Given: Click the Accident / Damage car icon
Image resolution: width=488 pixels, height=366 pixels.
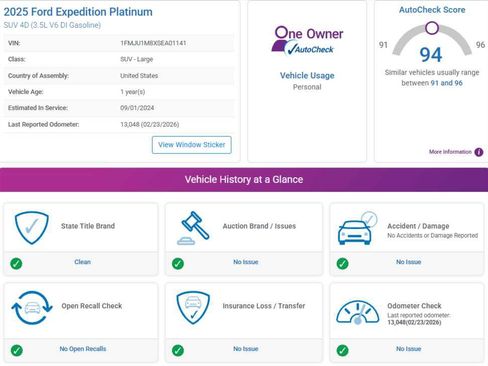Looking at the screenshot, I should coord(357,228).
